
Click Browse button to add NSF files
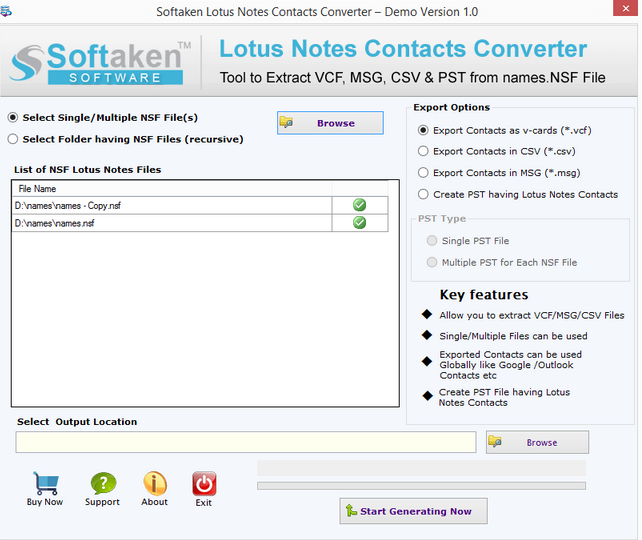click(330, 123)
